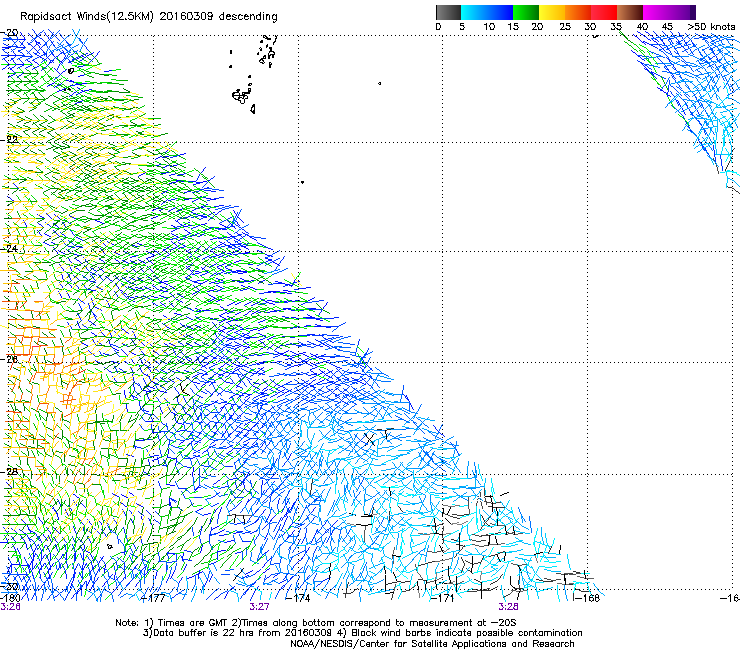Click the NOAA/NESDIS credit line

point(432,644)
